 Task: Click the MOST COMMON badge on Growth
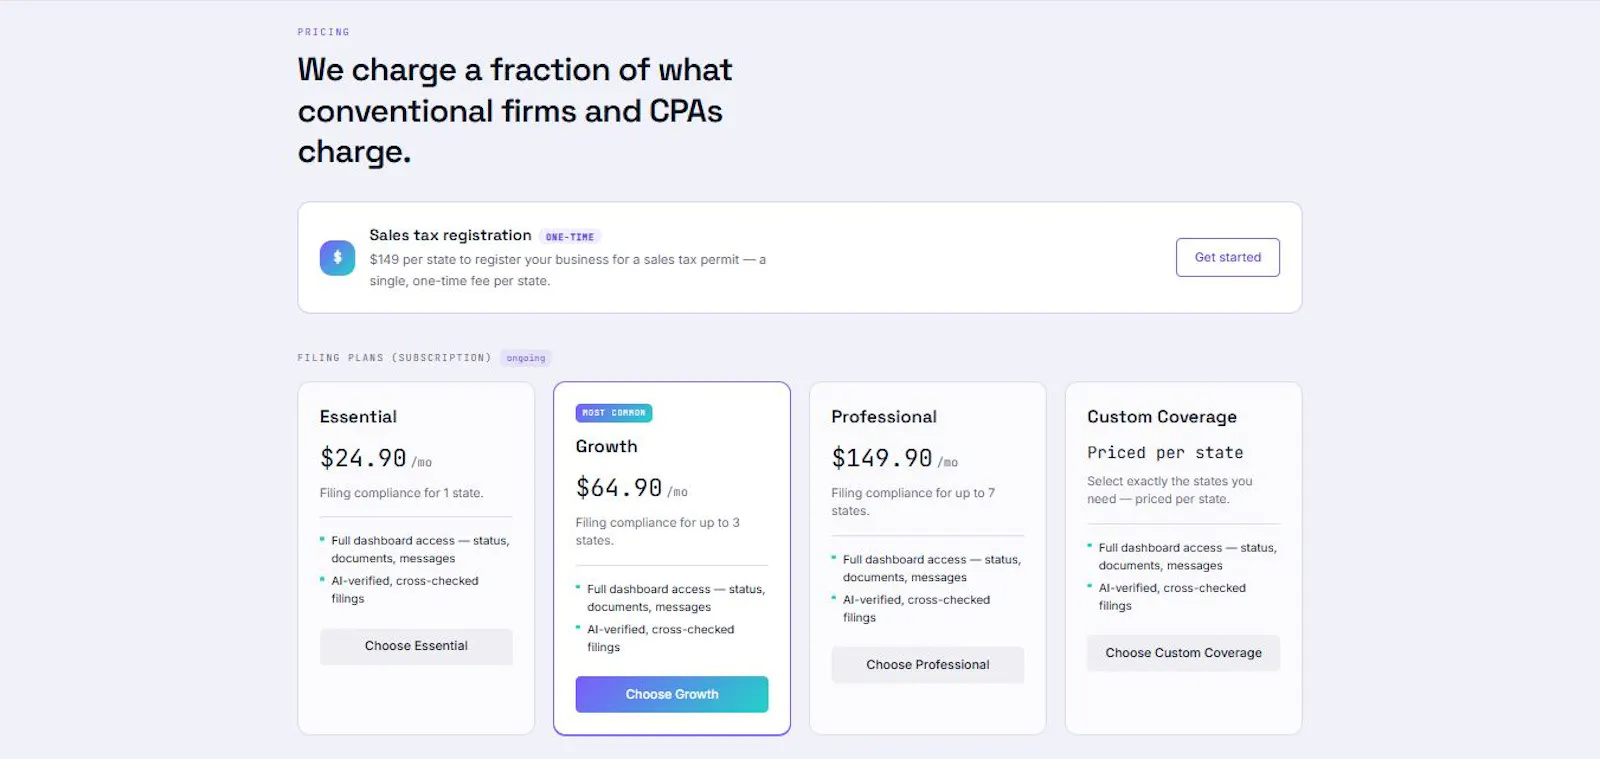tap(614, 413)
